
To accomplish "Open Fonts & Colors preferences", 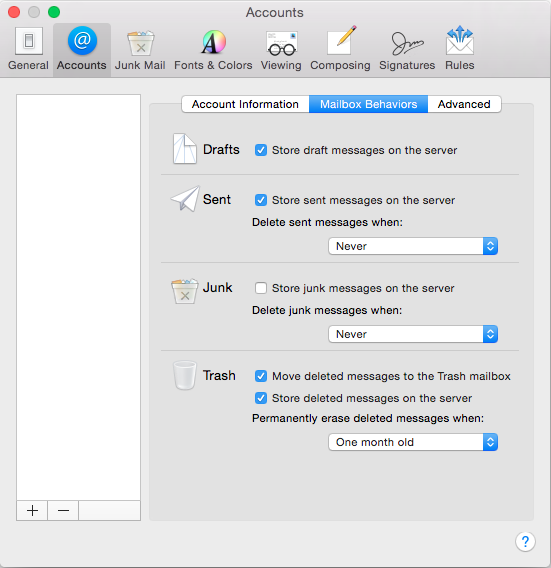I will coord(213,49).
